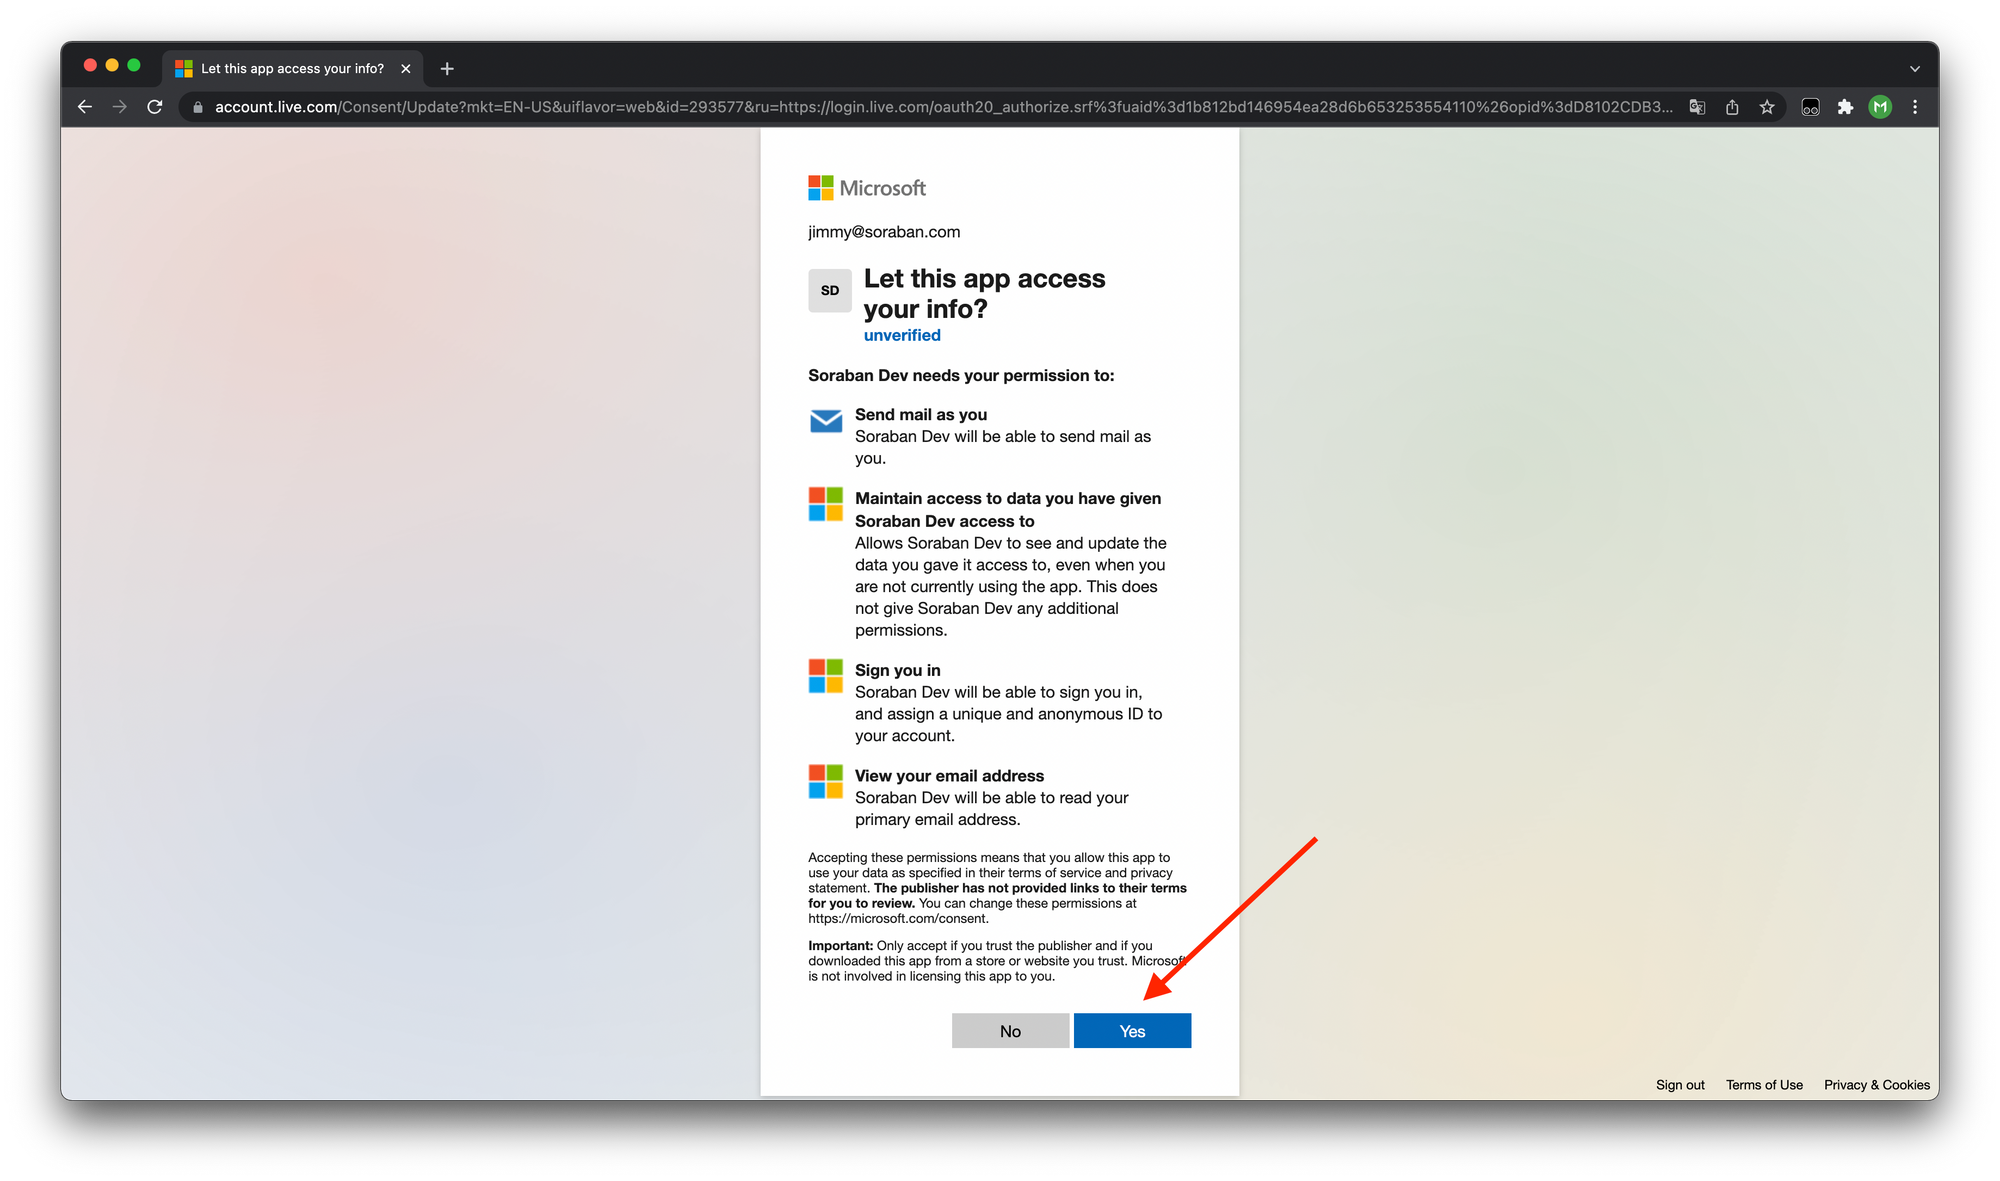
Task: Open the Terms of Use link
Action: point(1764,1085)
